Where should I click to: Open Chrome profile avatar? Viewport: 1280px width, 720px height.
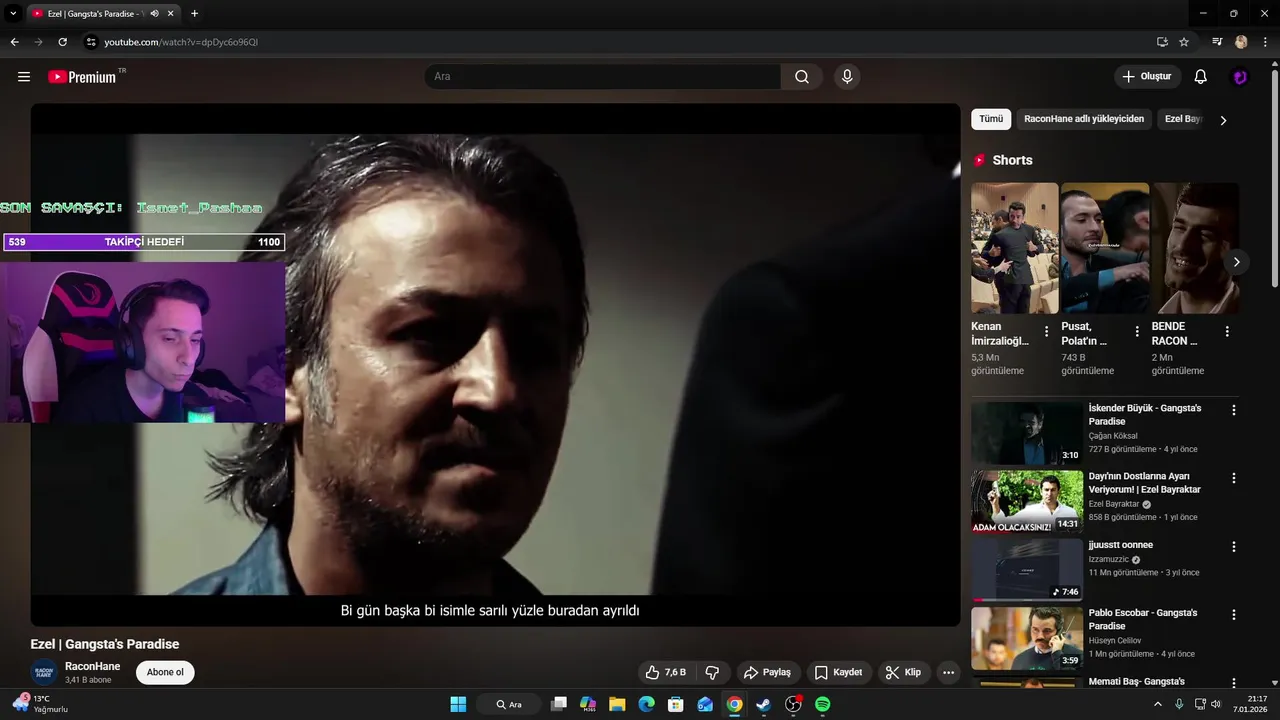[x=1241, y=42]
